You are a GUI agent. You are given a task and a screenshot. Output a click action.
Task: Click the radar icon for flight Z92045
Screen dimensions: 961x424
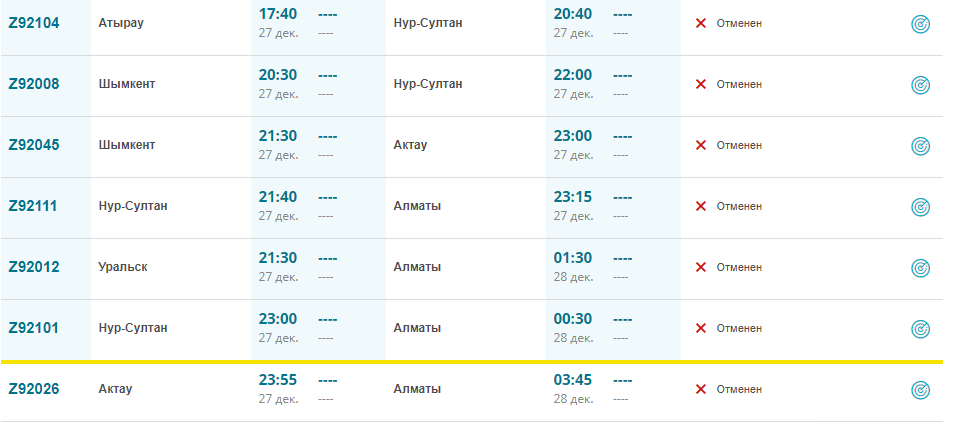[920, 146]
